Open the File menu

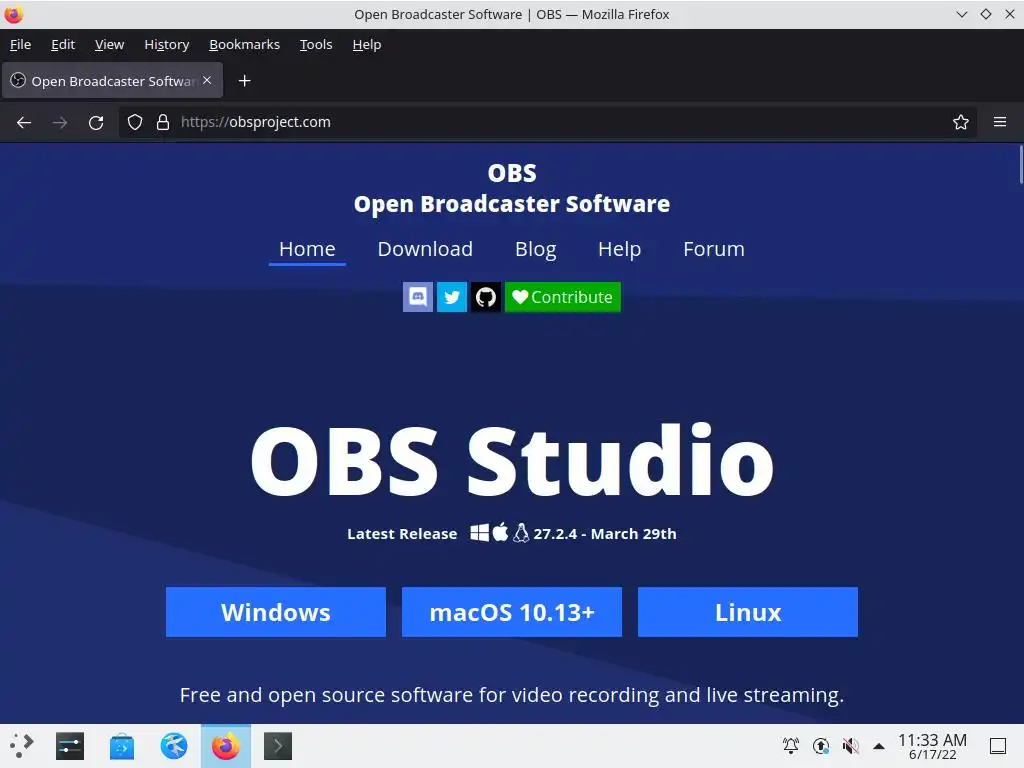pyautogui.click(x=20, y=44)
